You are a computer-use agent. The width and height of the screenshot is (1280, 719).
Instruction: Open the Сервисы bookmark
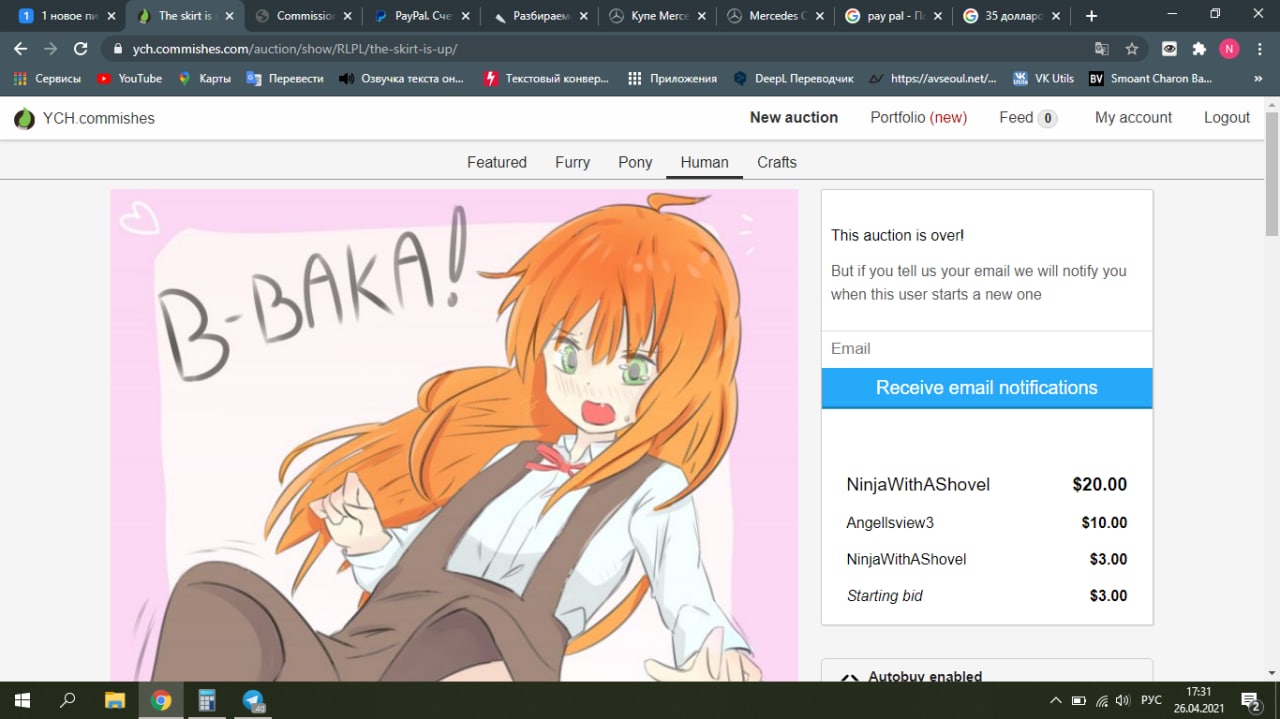click(47, 78)
